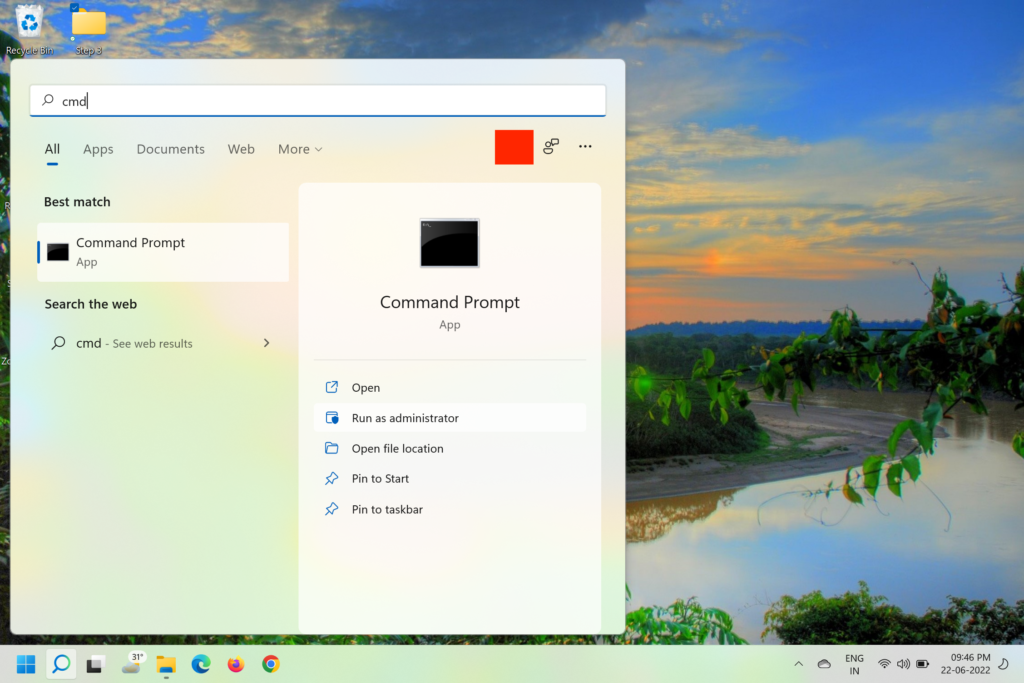Open Microsoft Edge from taskbar
The image size is (1024, 683).
(201, 663)
